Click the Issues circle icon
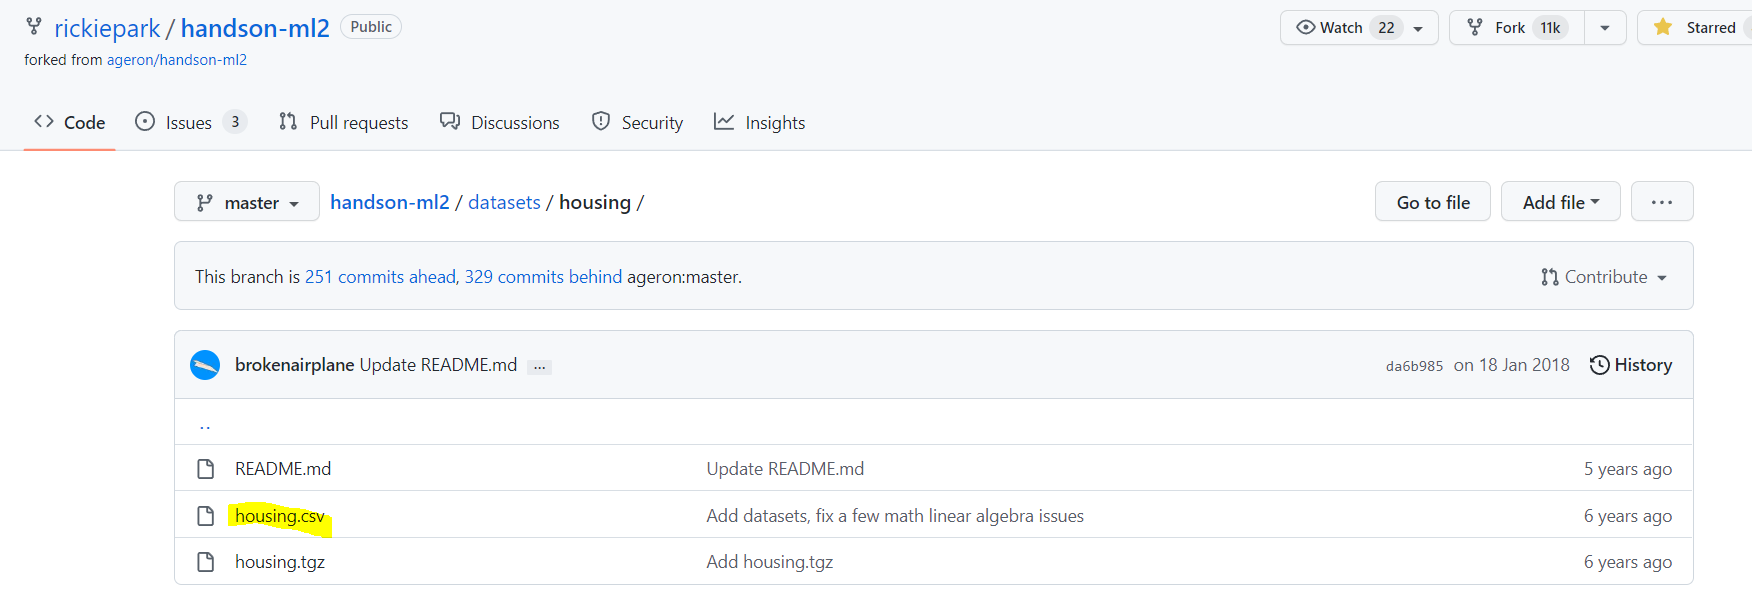This screenshot has width=1752, height=603. (145, 121)
